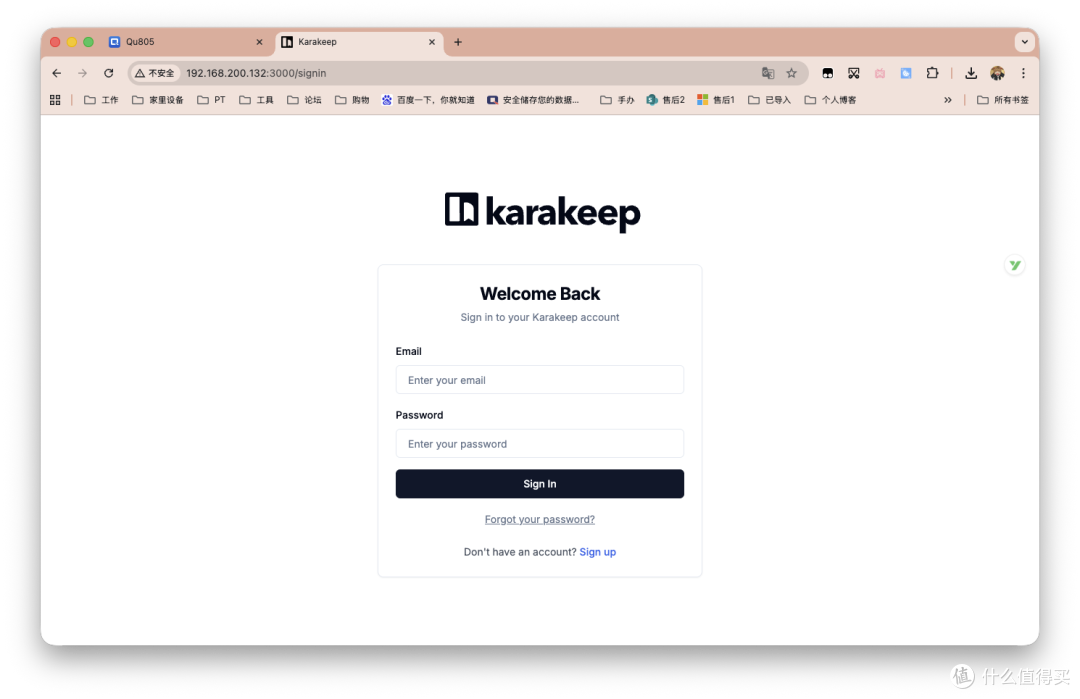The width and height of the screenshot is (1080, 699).
Task: Click the translate page icon in address bar
Action: coord(768,73)
